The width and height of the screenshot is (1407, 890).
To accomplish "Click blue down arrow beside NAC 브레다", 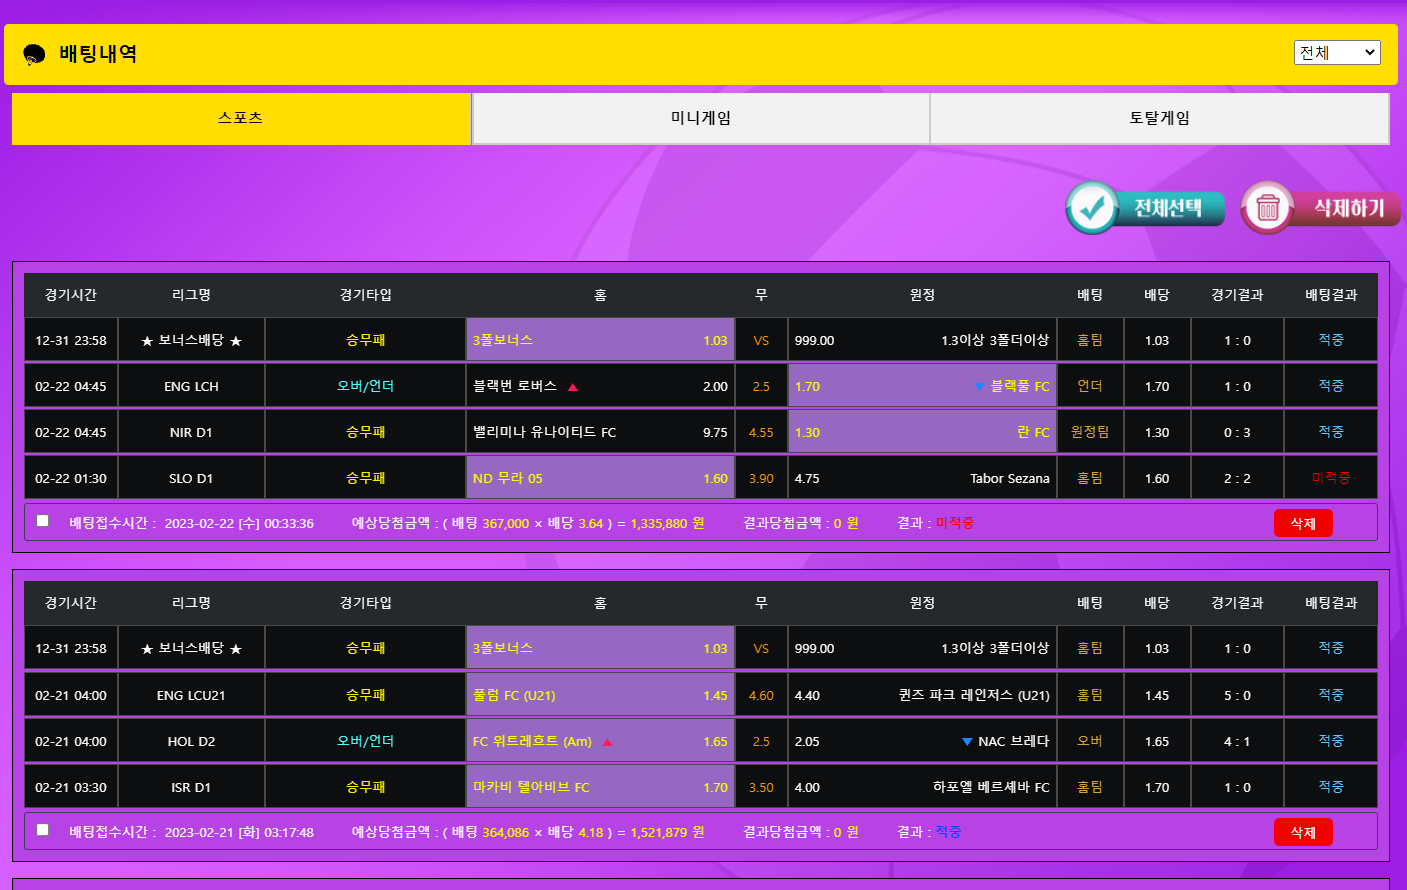I will pyautogui.click(x=967, y=742).
